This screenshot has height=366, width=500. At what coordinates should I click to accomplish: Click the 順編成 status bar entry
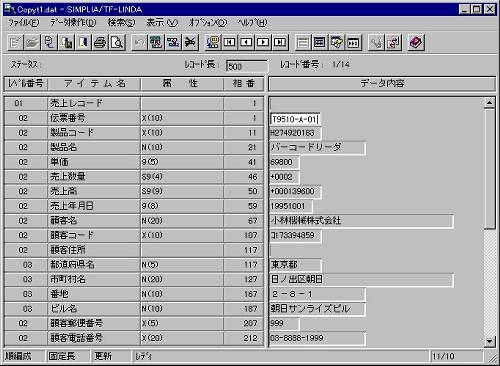23,356
